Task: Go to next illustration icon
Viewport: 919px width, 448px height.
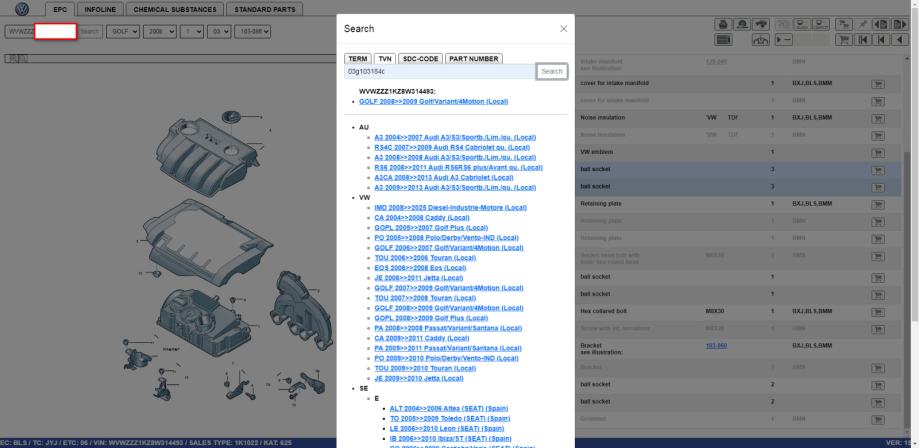Action: click(x=900, y=25)
